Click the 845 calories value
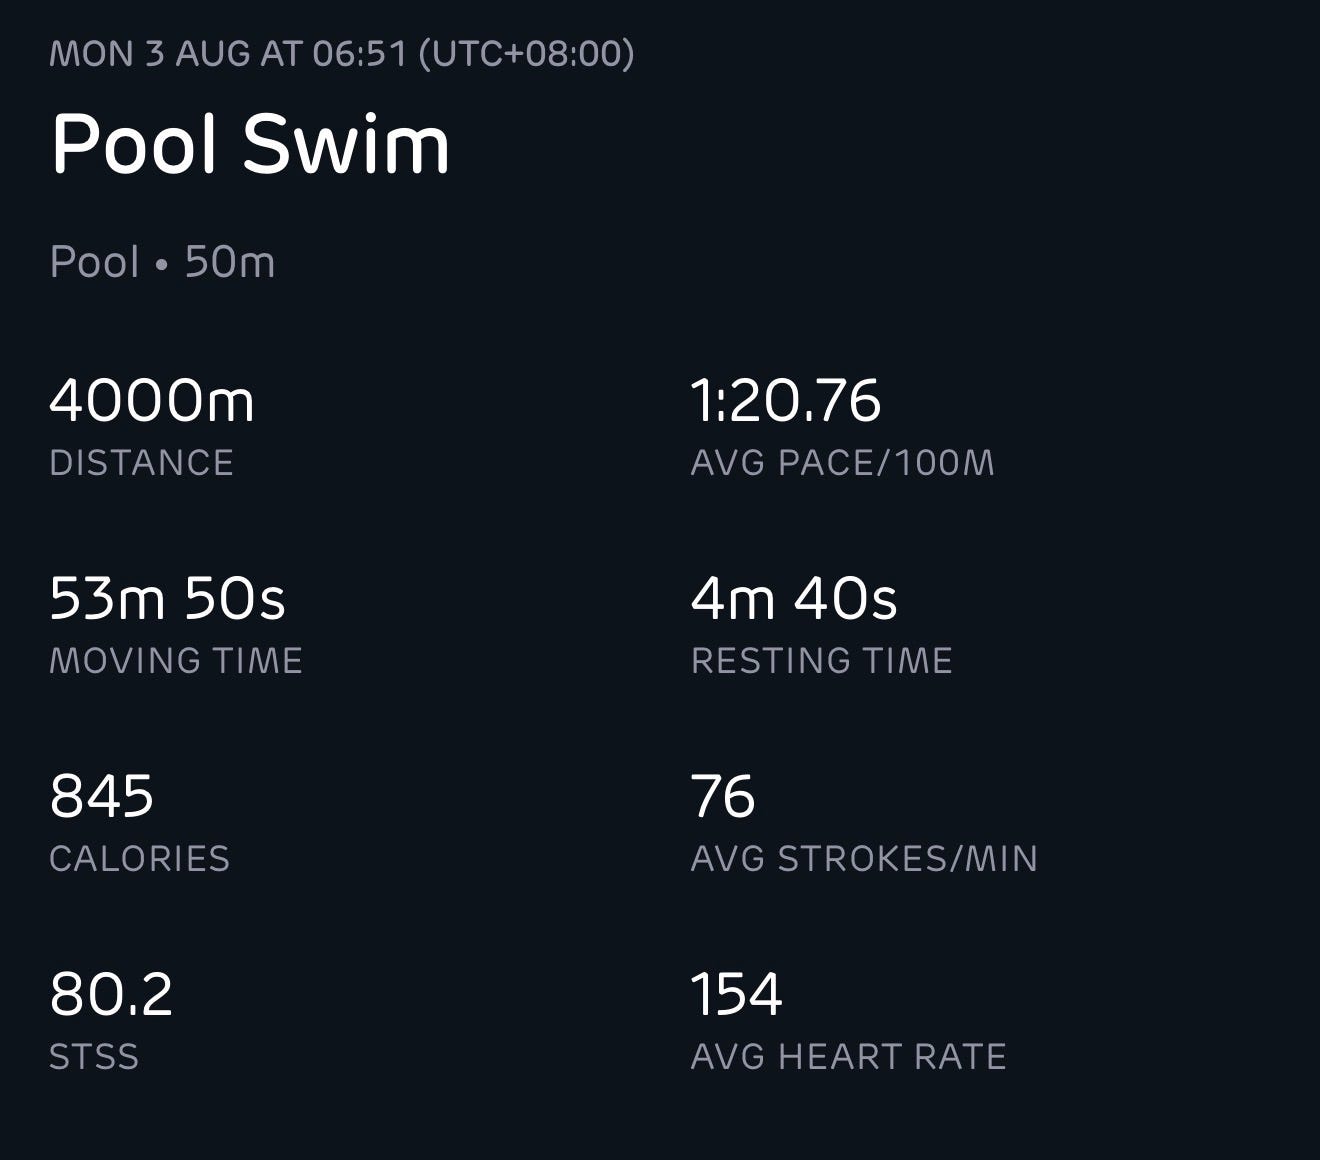Viewport: 1320px width, 1160px height. [x=102, y=796]
